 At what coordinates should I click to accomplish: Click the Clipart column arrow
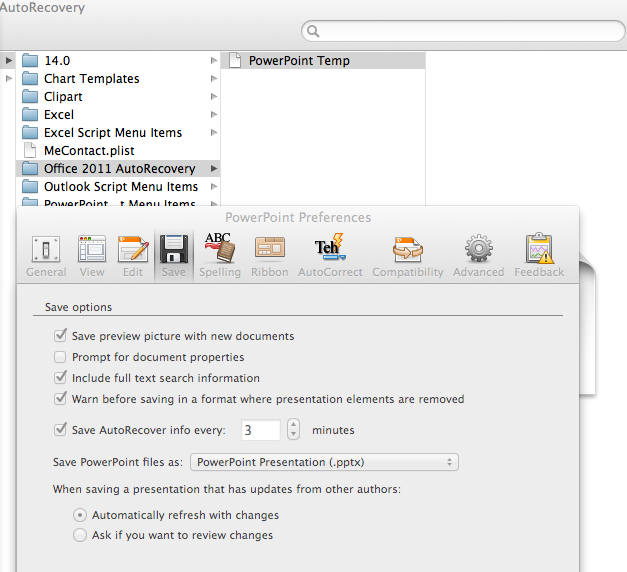[x=214, y=97]
